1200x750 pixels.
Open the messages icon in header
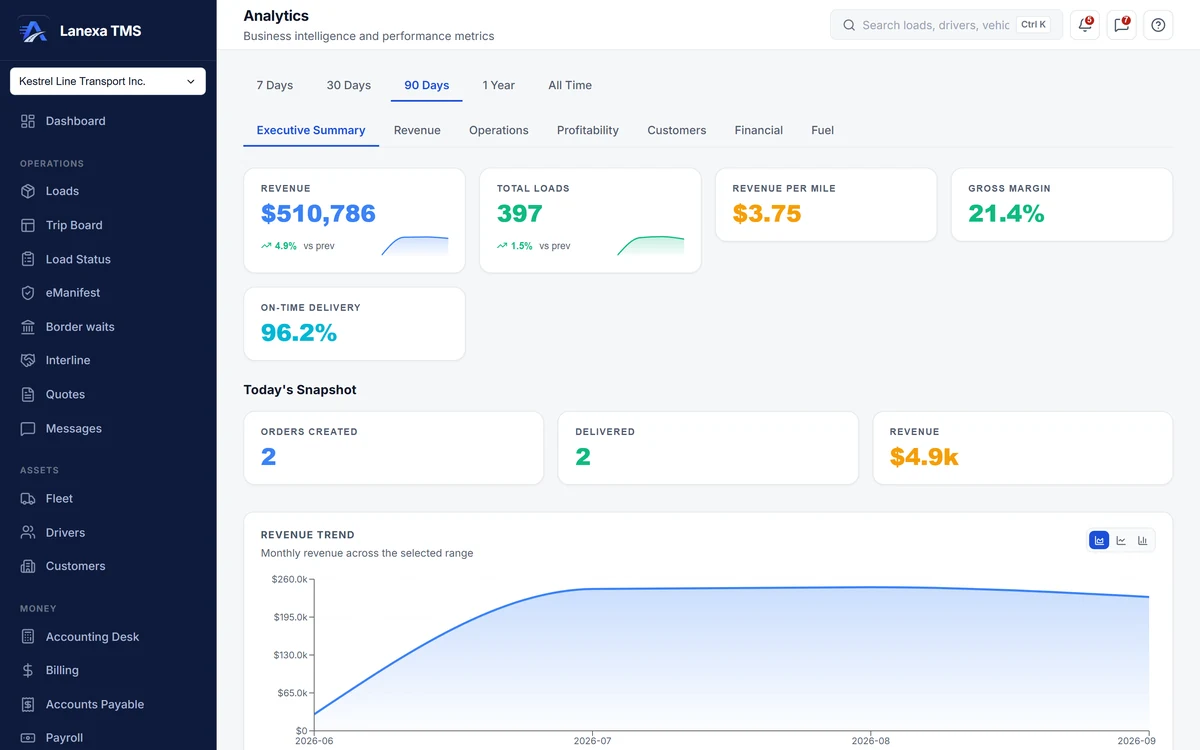(1121, 25)
